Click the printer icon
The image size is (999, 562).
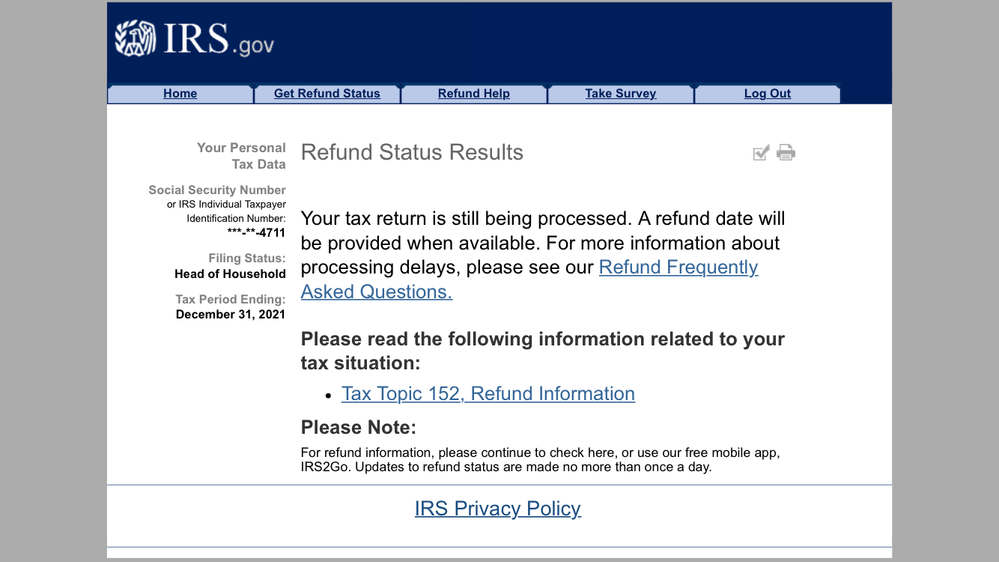pyautogui.click(x=786, y=153)
